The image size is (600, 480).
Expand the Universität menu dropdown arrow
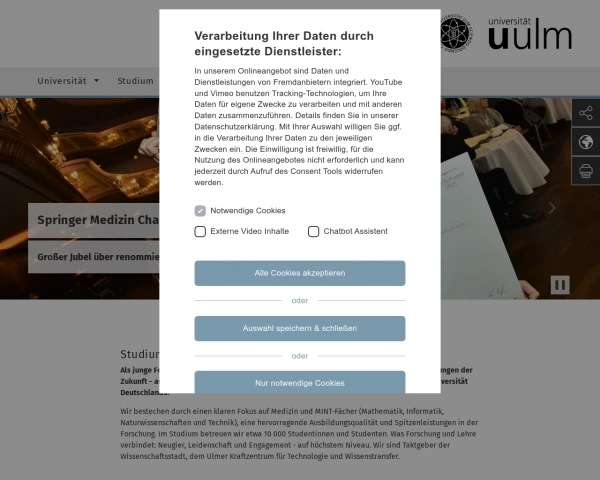click(96, 81)
